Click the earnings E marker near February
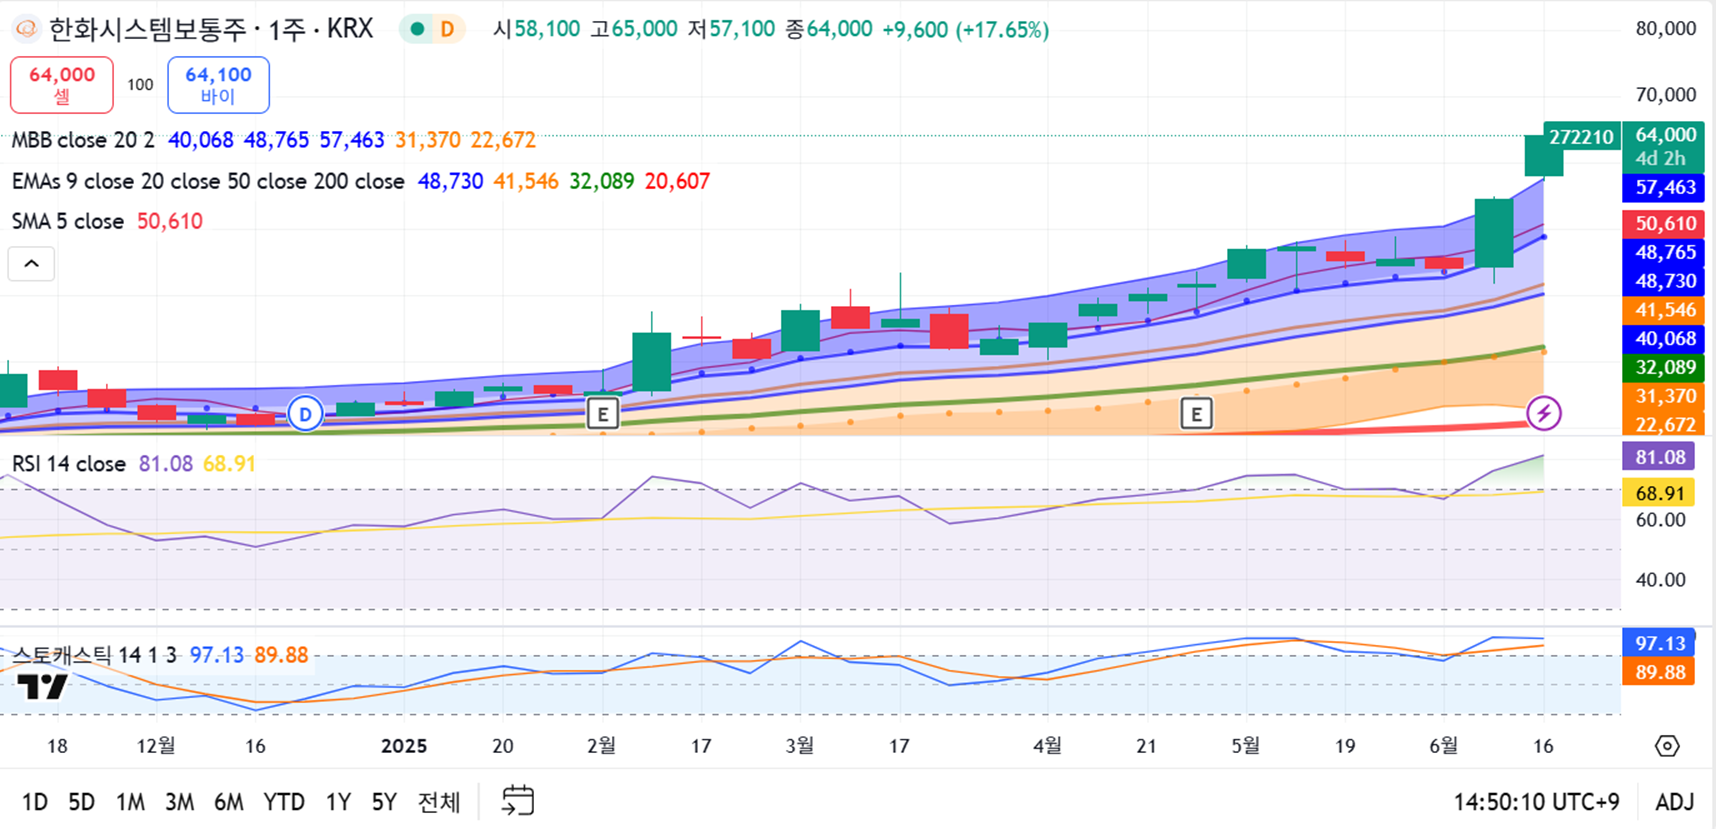Viewport: 1716px width, 829px height. 602,413
